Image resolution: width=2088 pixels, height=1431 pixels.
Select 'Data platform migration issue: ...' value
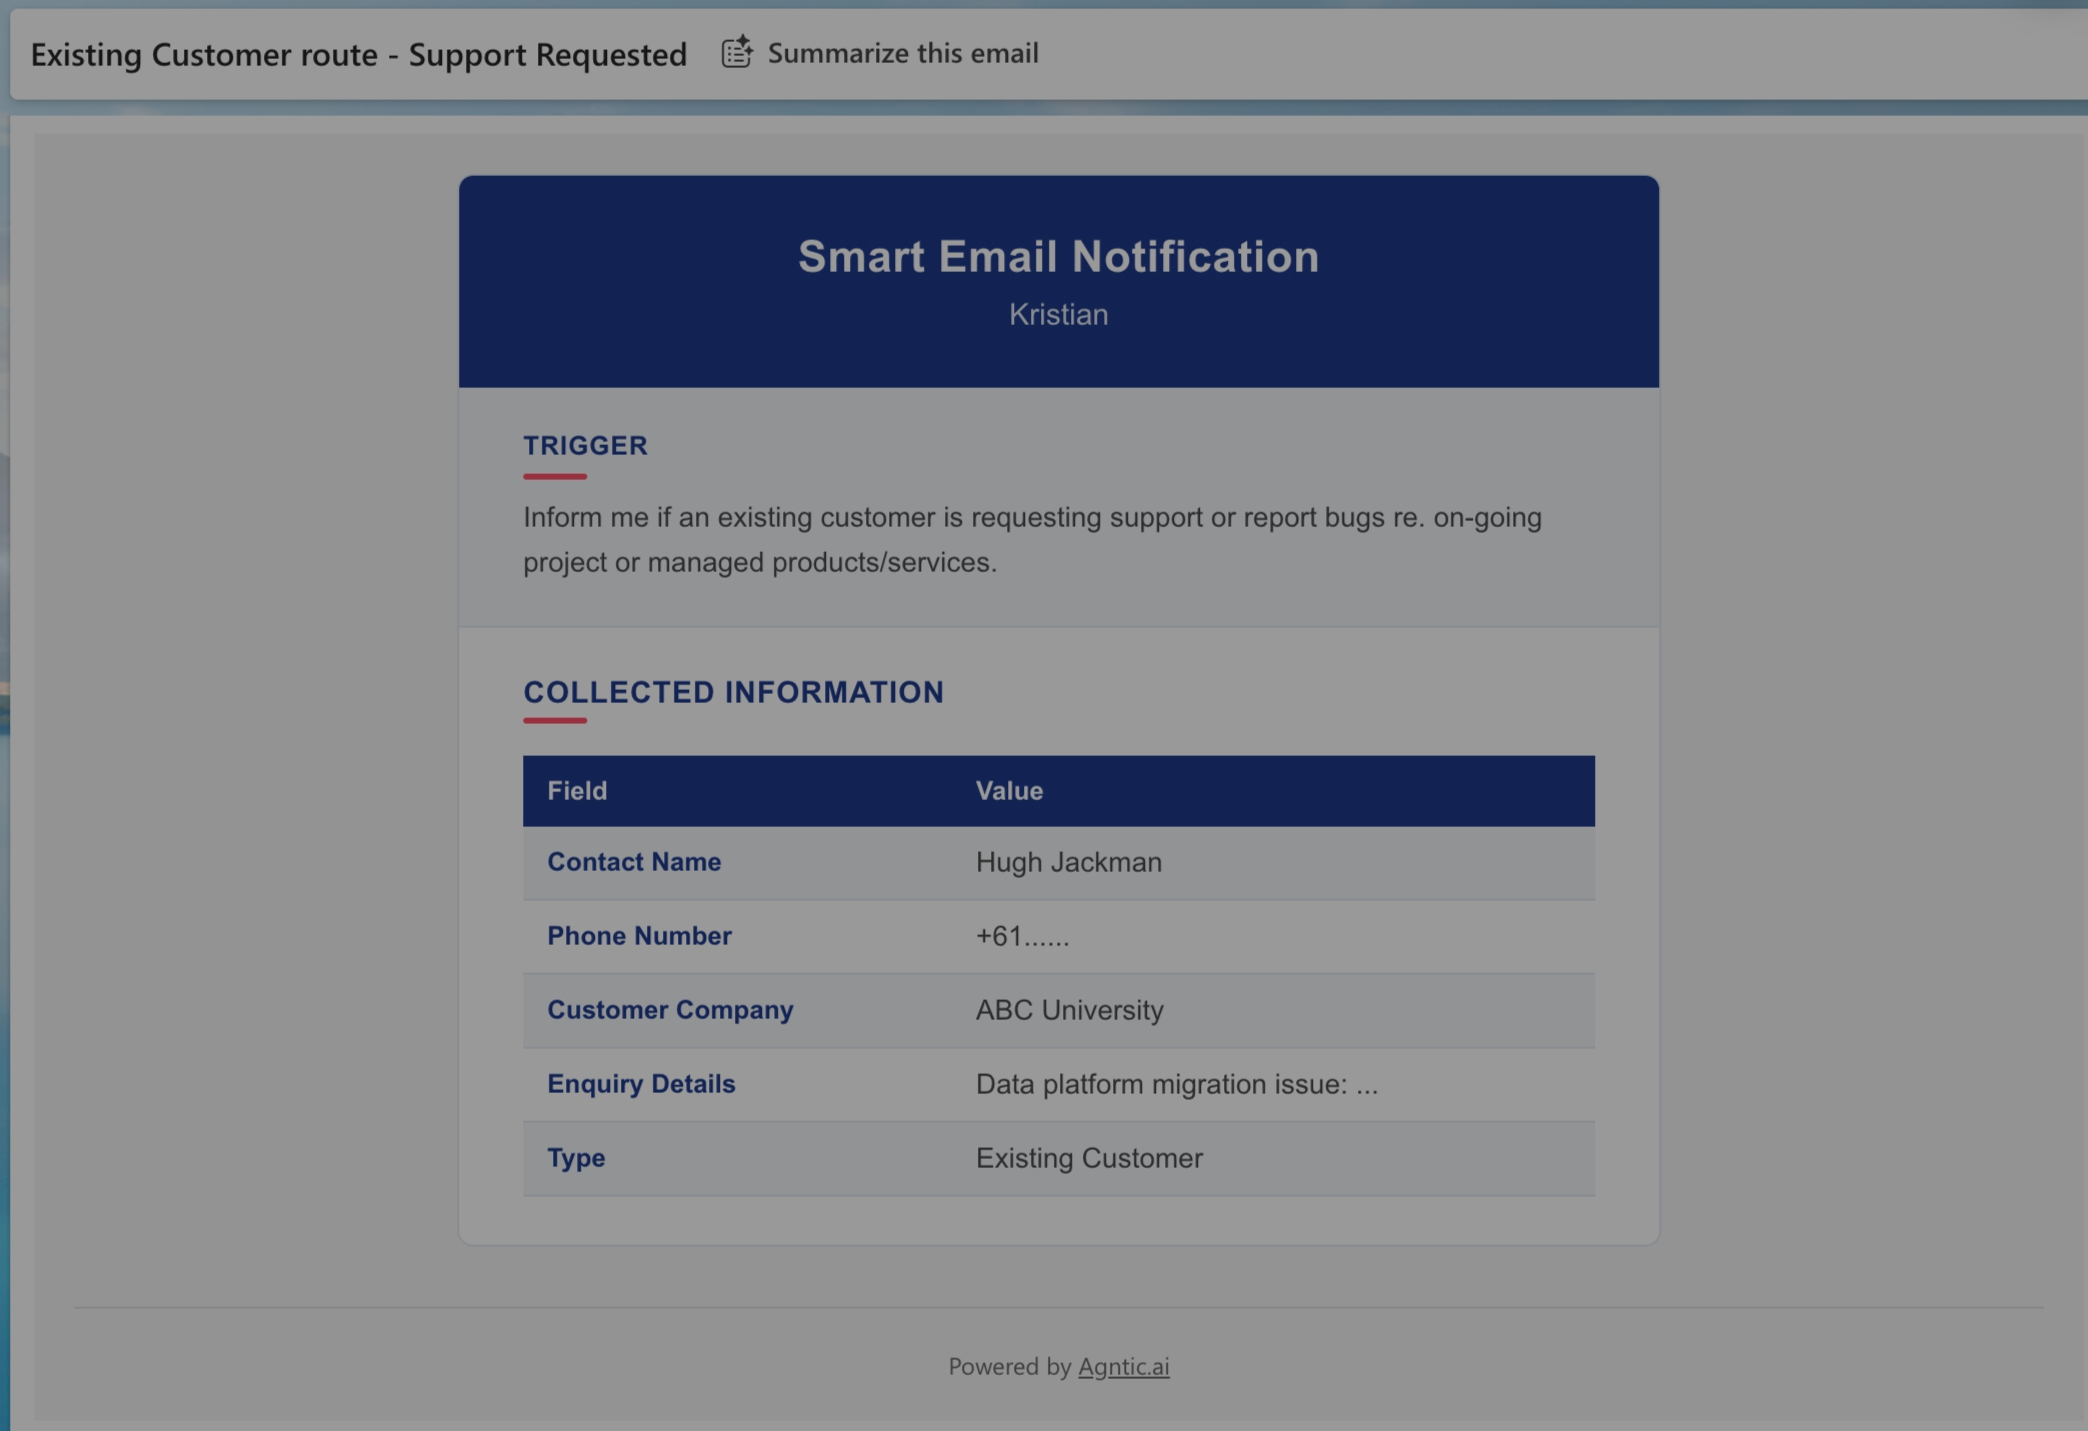point(1176,1084)
